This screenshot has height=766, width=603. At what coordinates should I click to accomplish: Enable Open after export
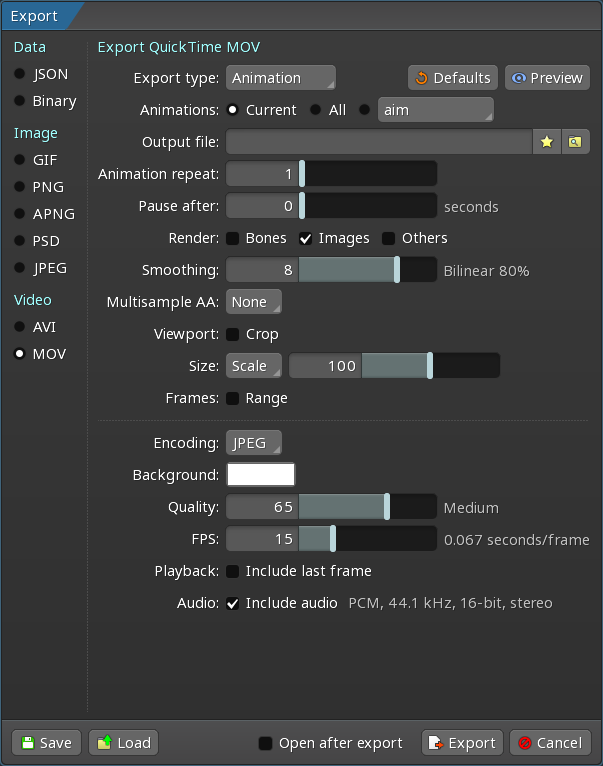[266, 743]
